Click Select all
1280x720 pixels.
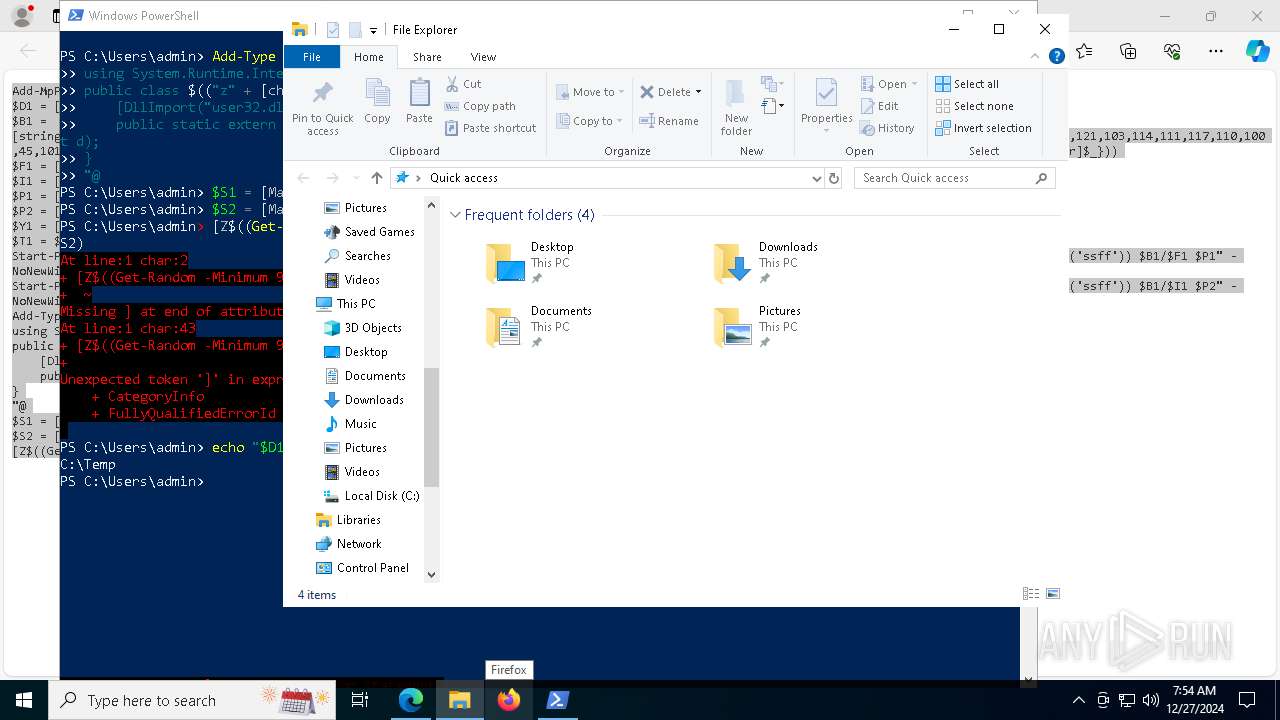click(967, 84)
